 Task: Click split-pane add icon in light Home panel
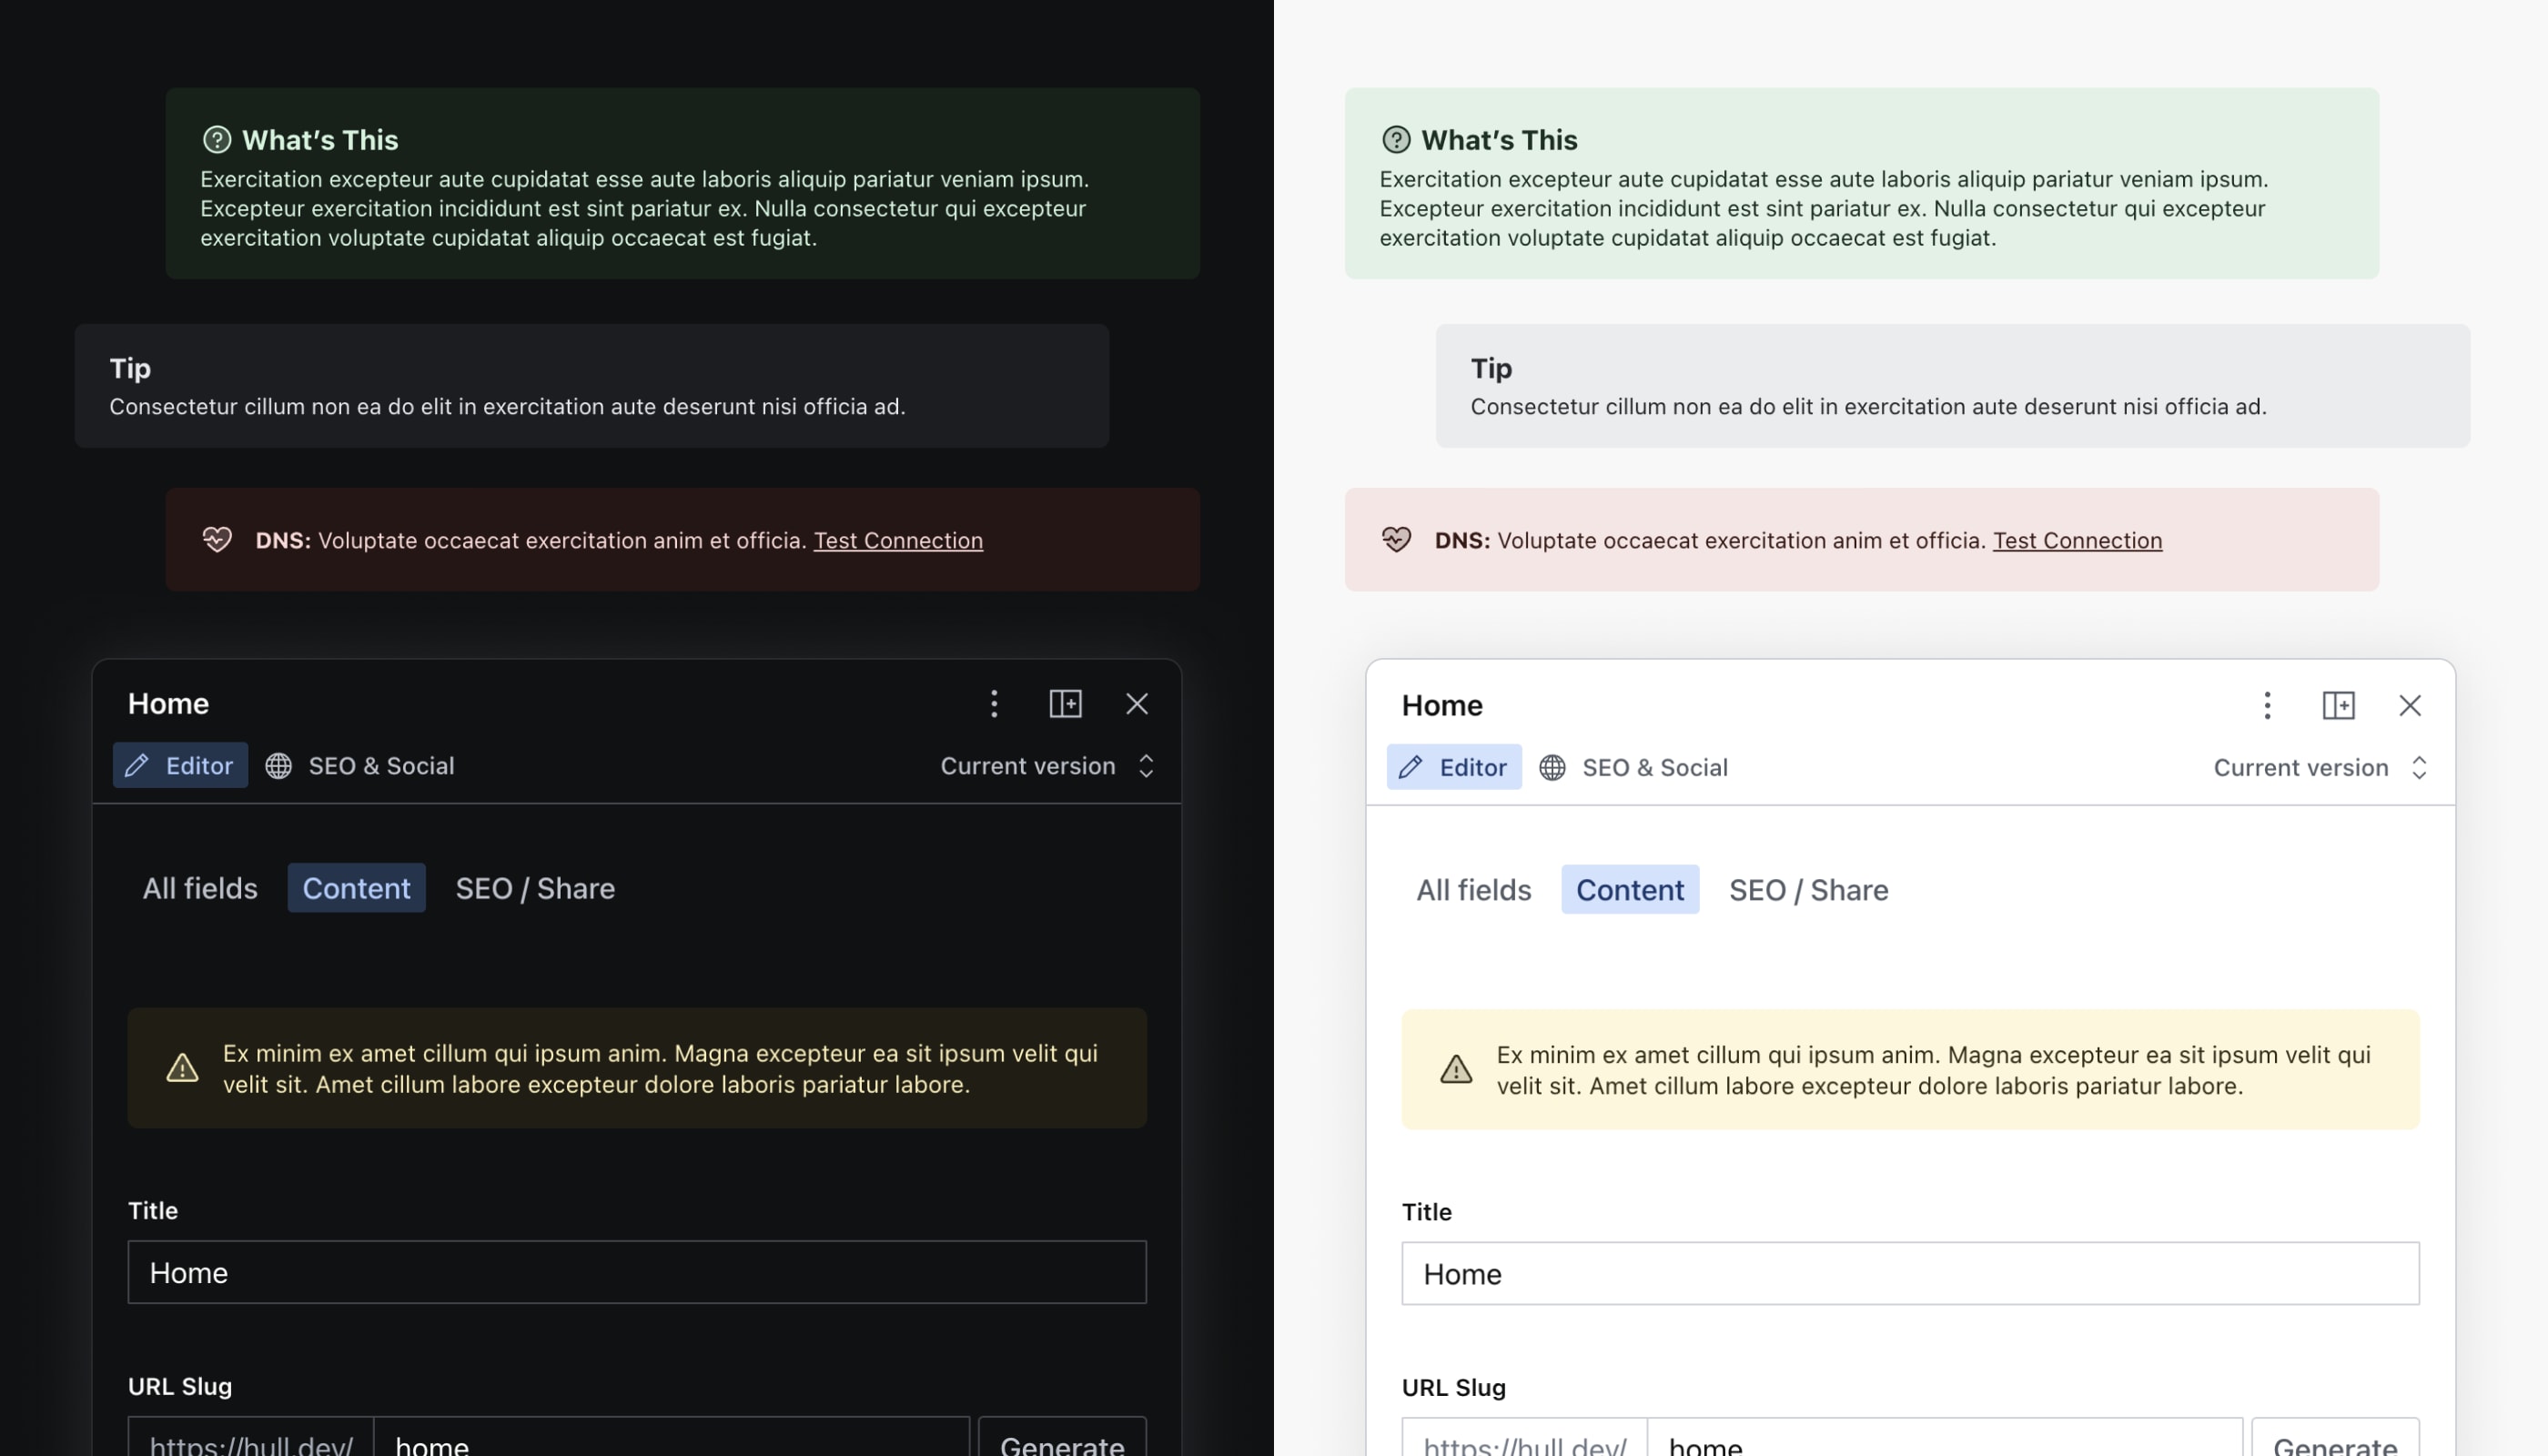coord(2338,706)
